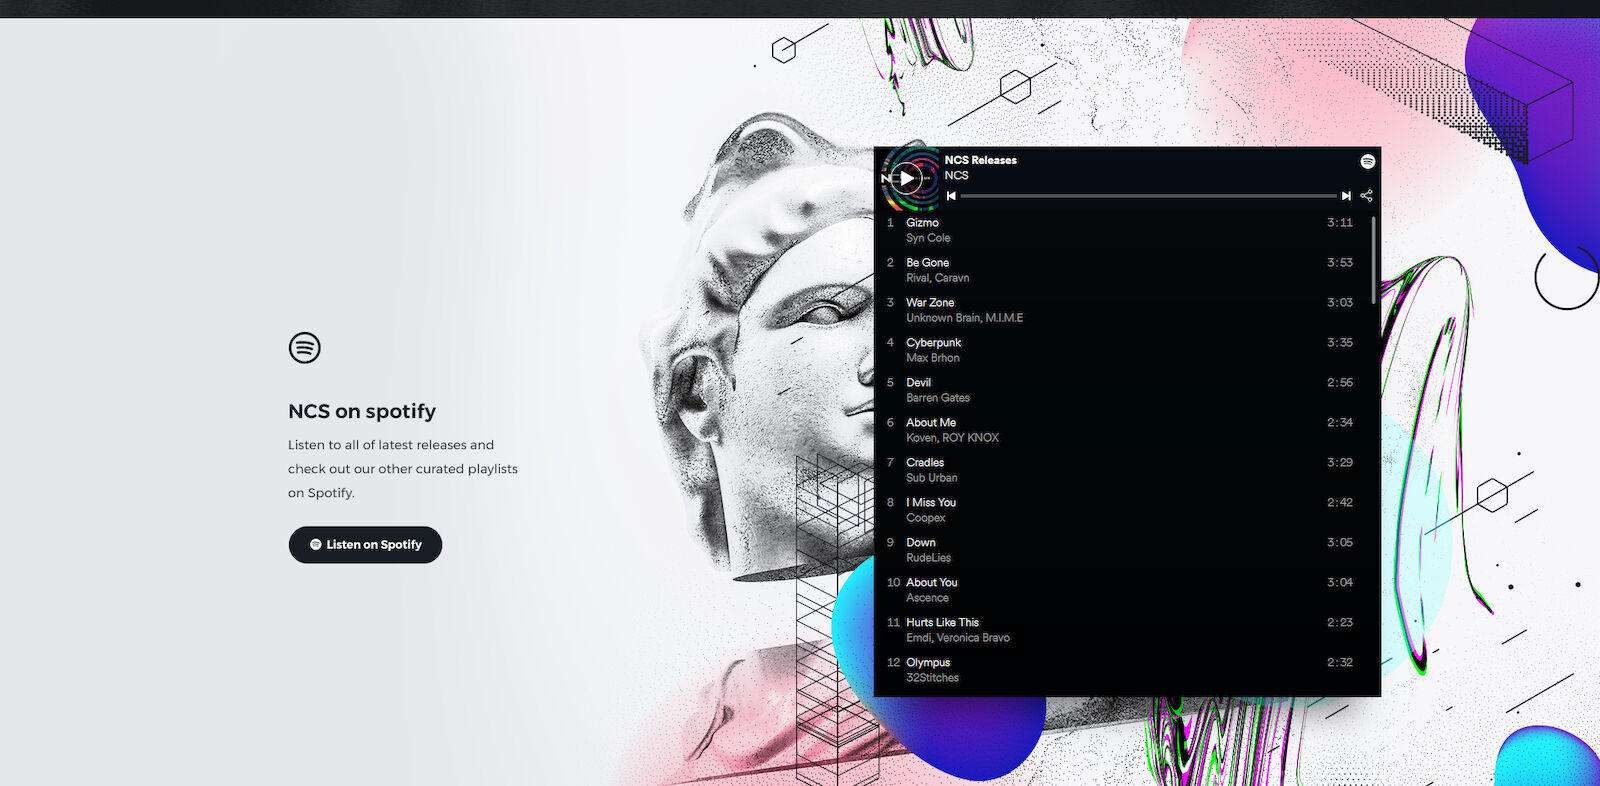Click the tracklist scrollbar

point(1373,260)
